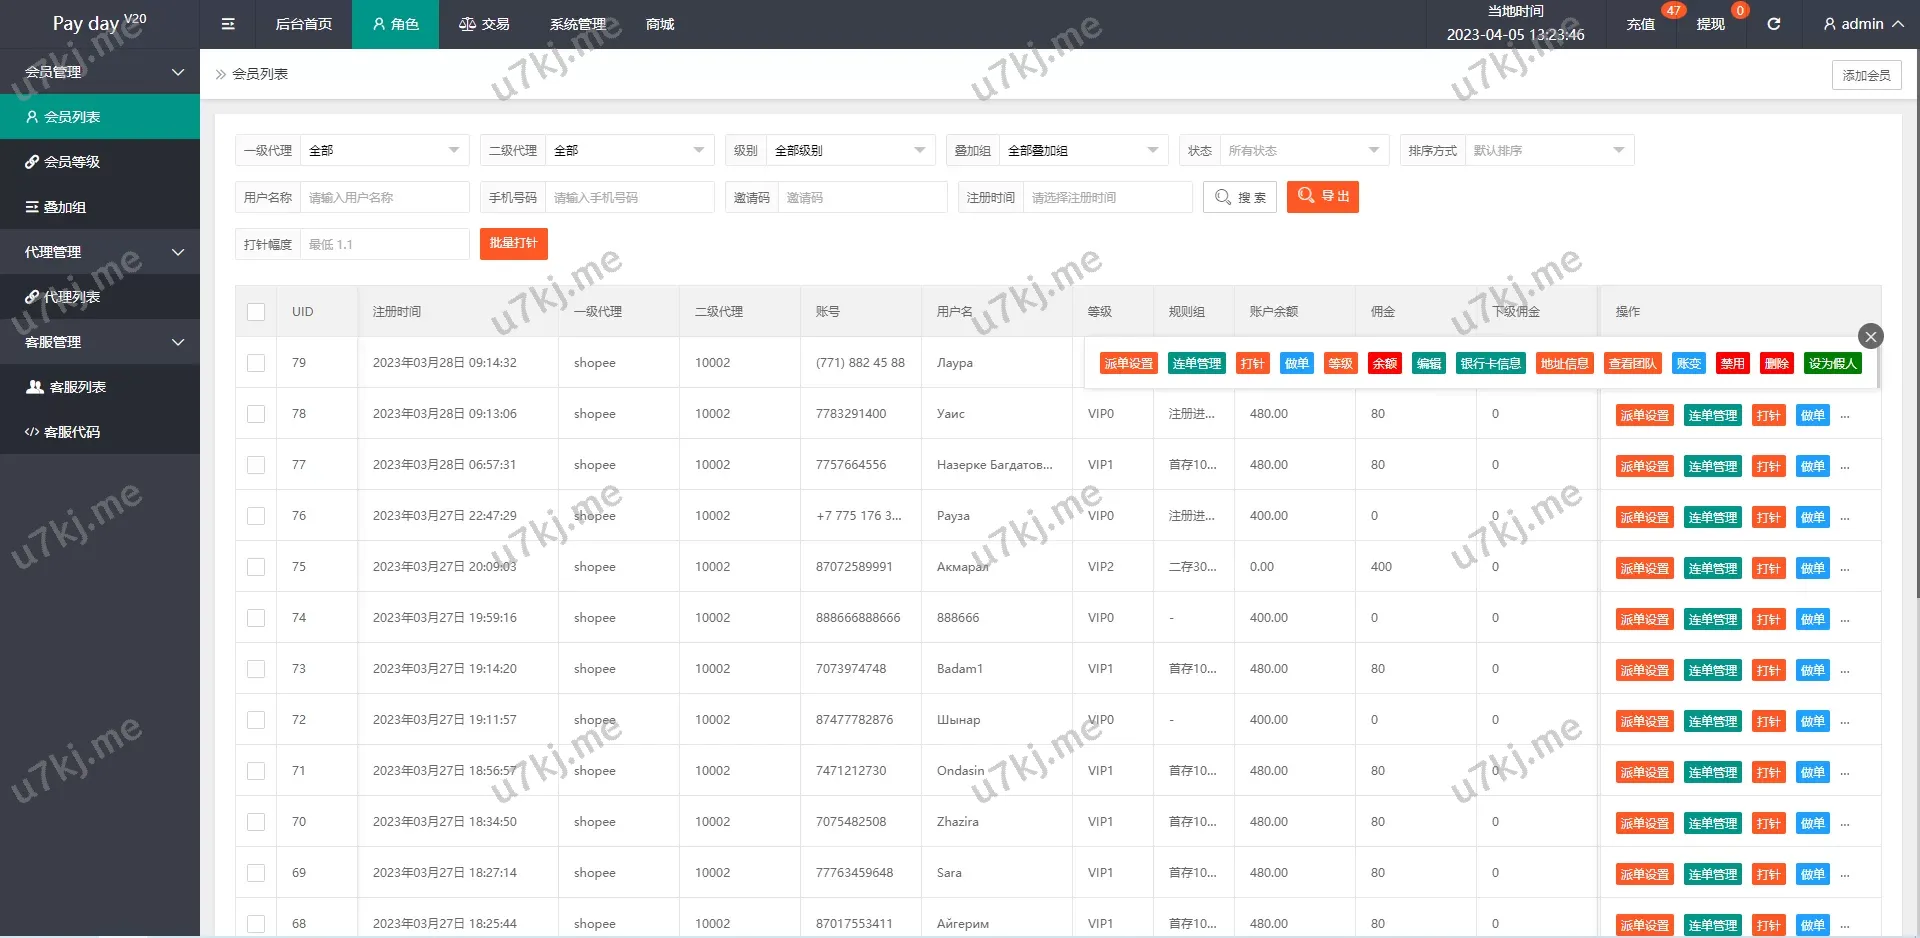Select the checkbox for UID 75
The height and width of the screenshot is (938, 1920).
pos(256,567)
